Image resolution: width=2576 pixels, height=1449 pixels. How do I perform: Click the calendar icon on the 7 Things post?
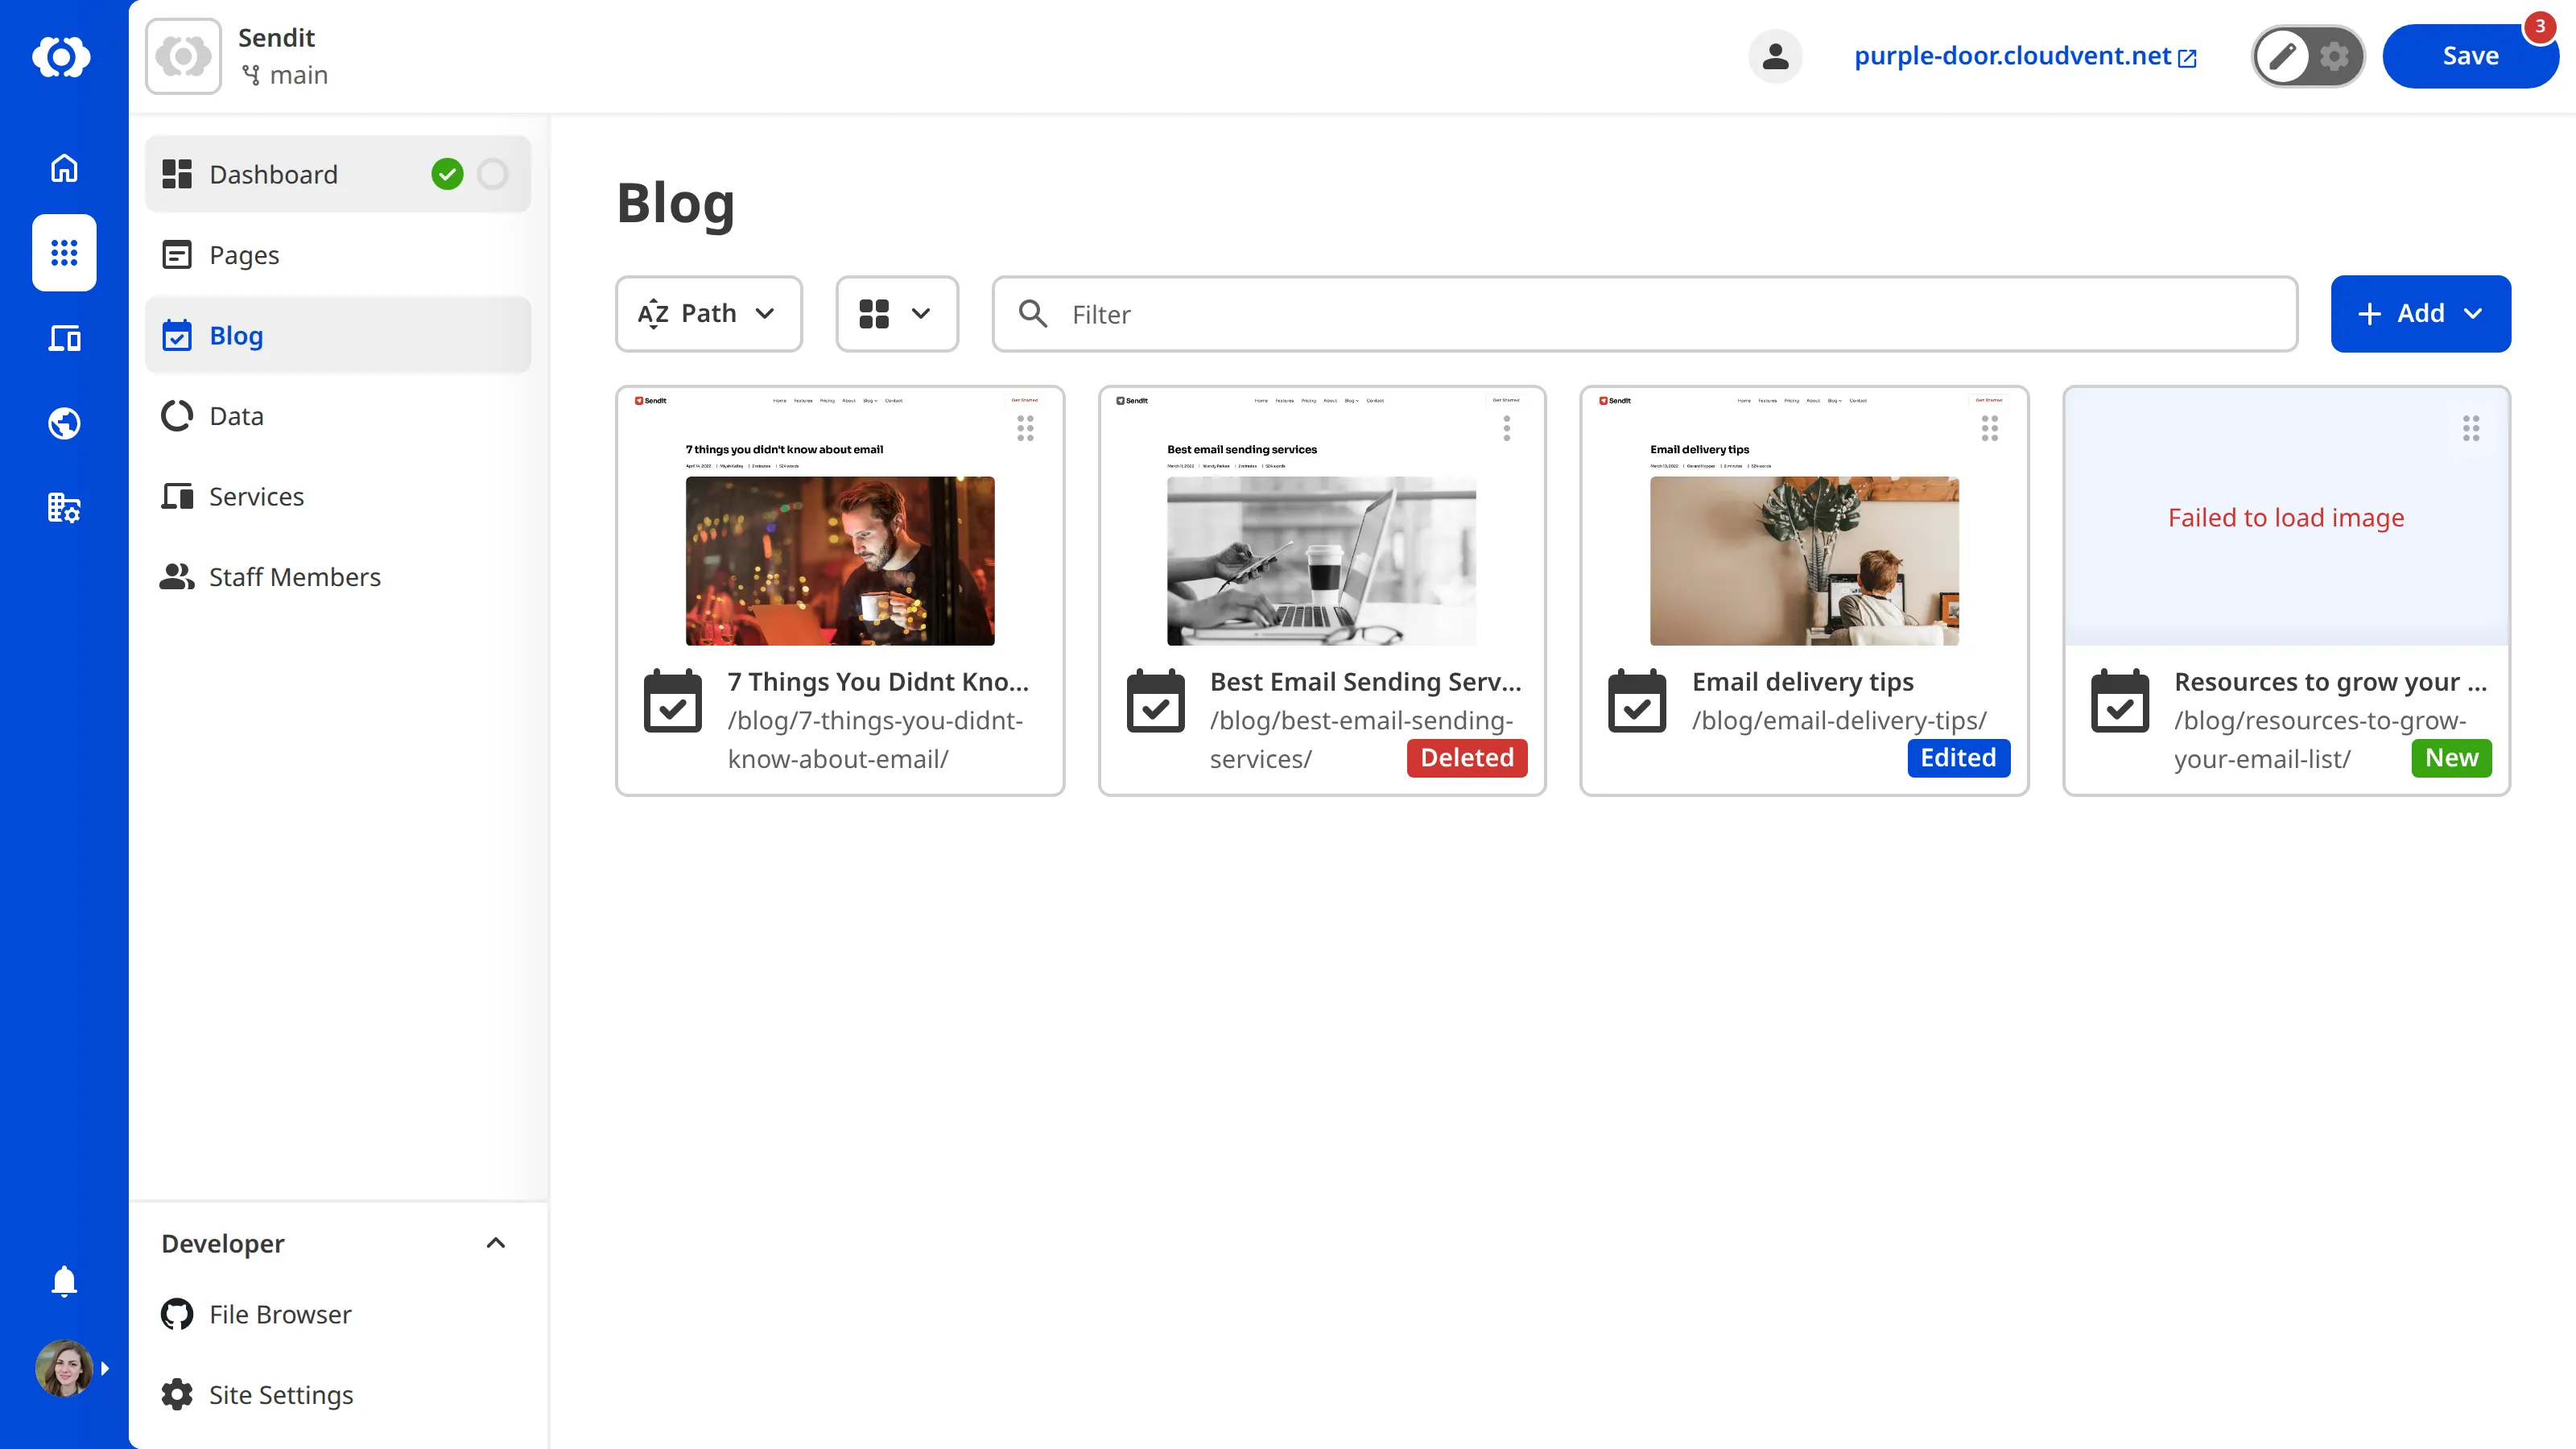click(x=674, y=701)
